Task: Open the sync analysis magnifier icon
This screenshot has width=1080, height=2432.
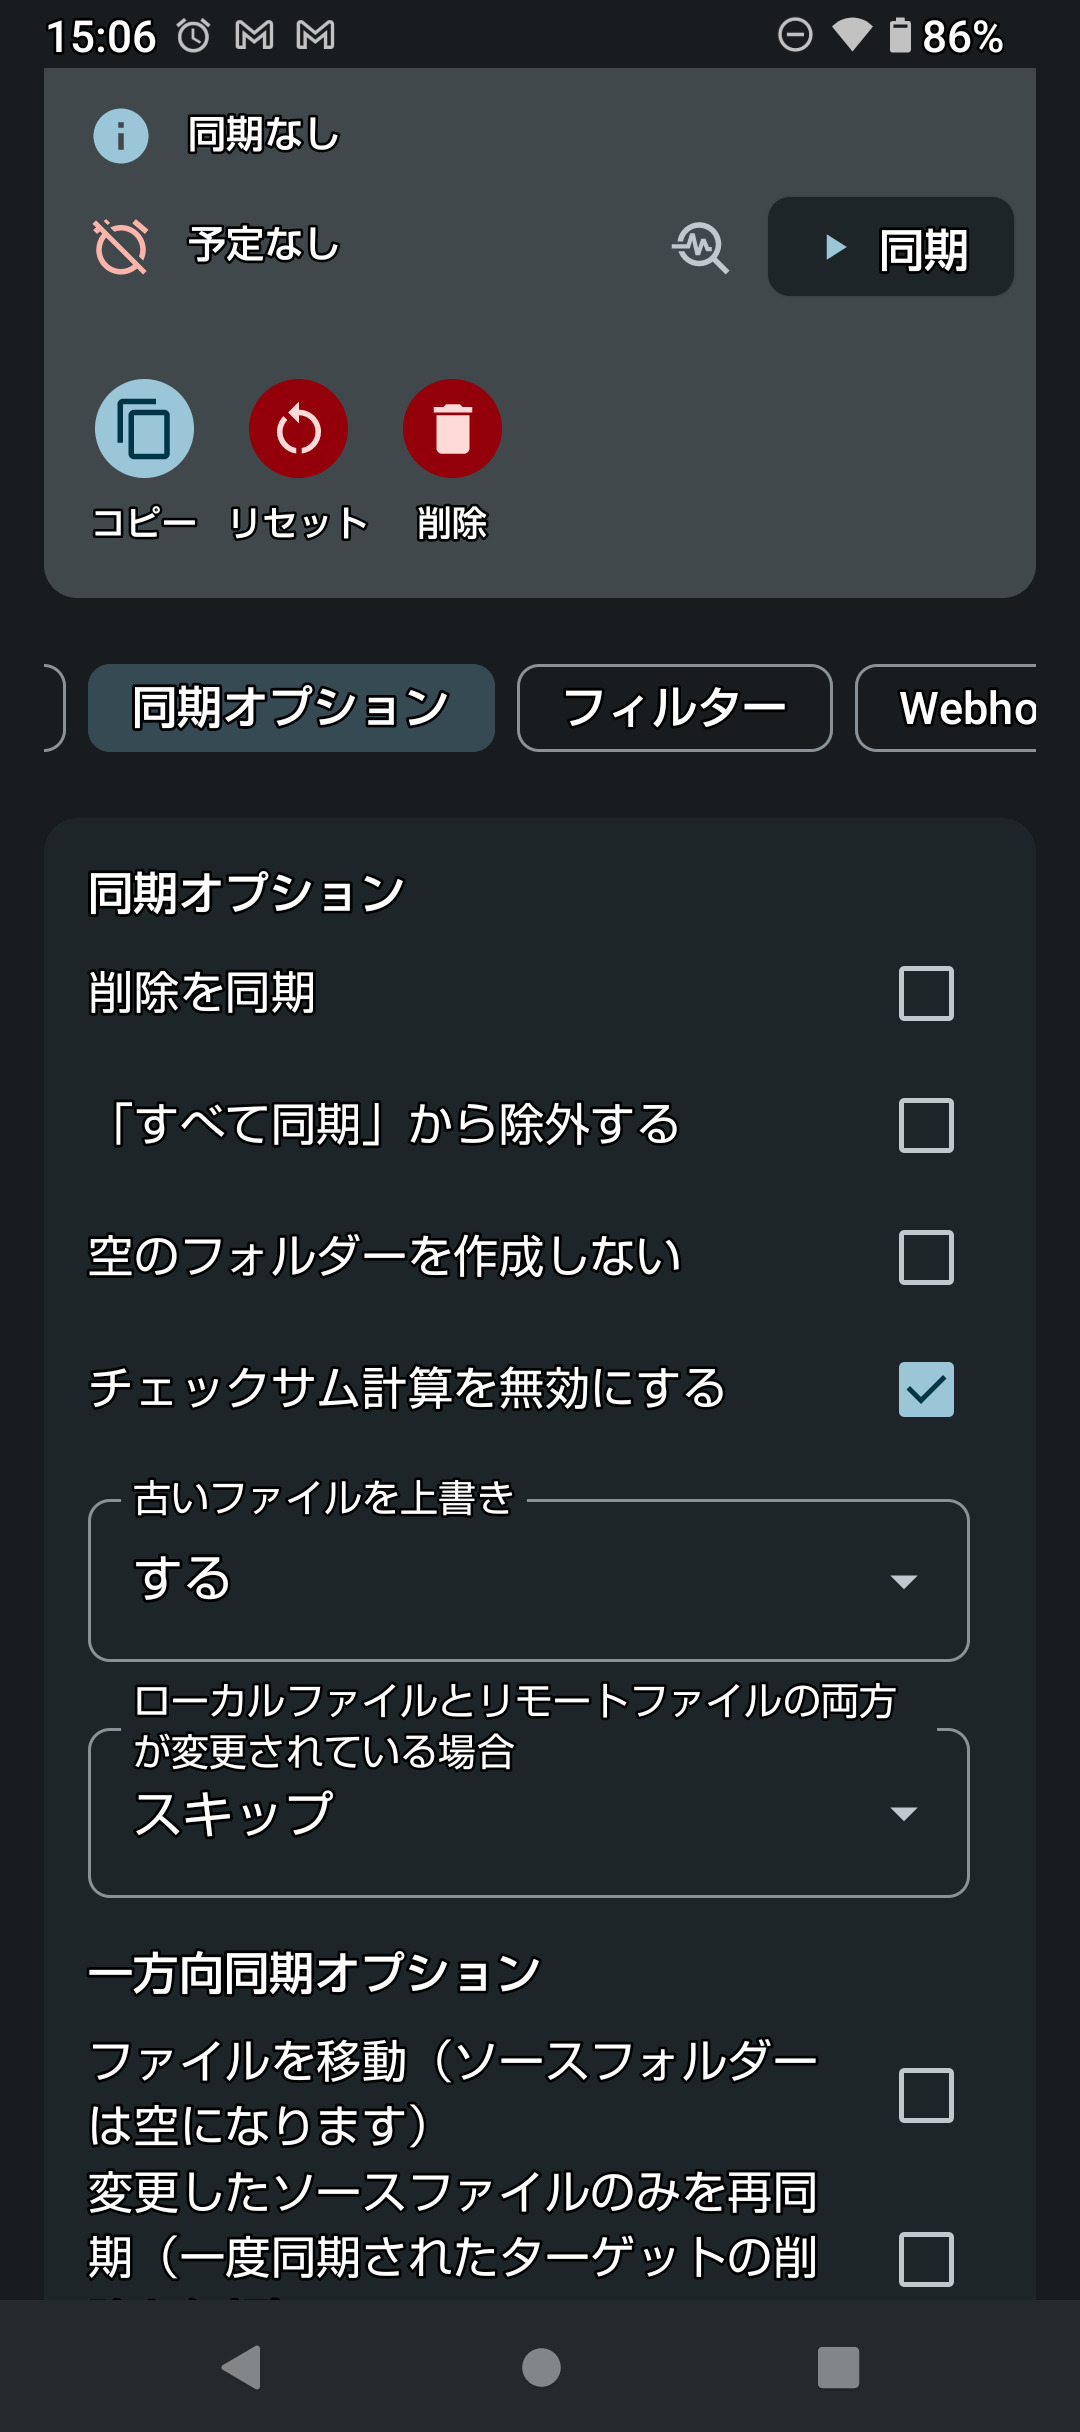Action: pos(701,247)
